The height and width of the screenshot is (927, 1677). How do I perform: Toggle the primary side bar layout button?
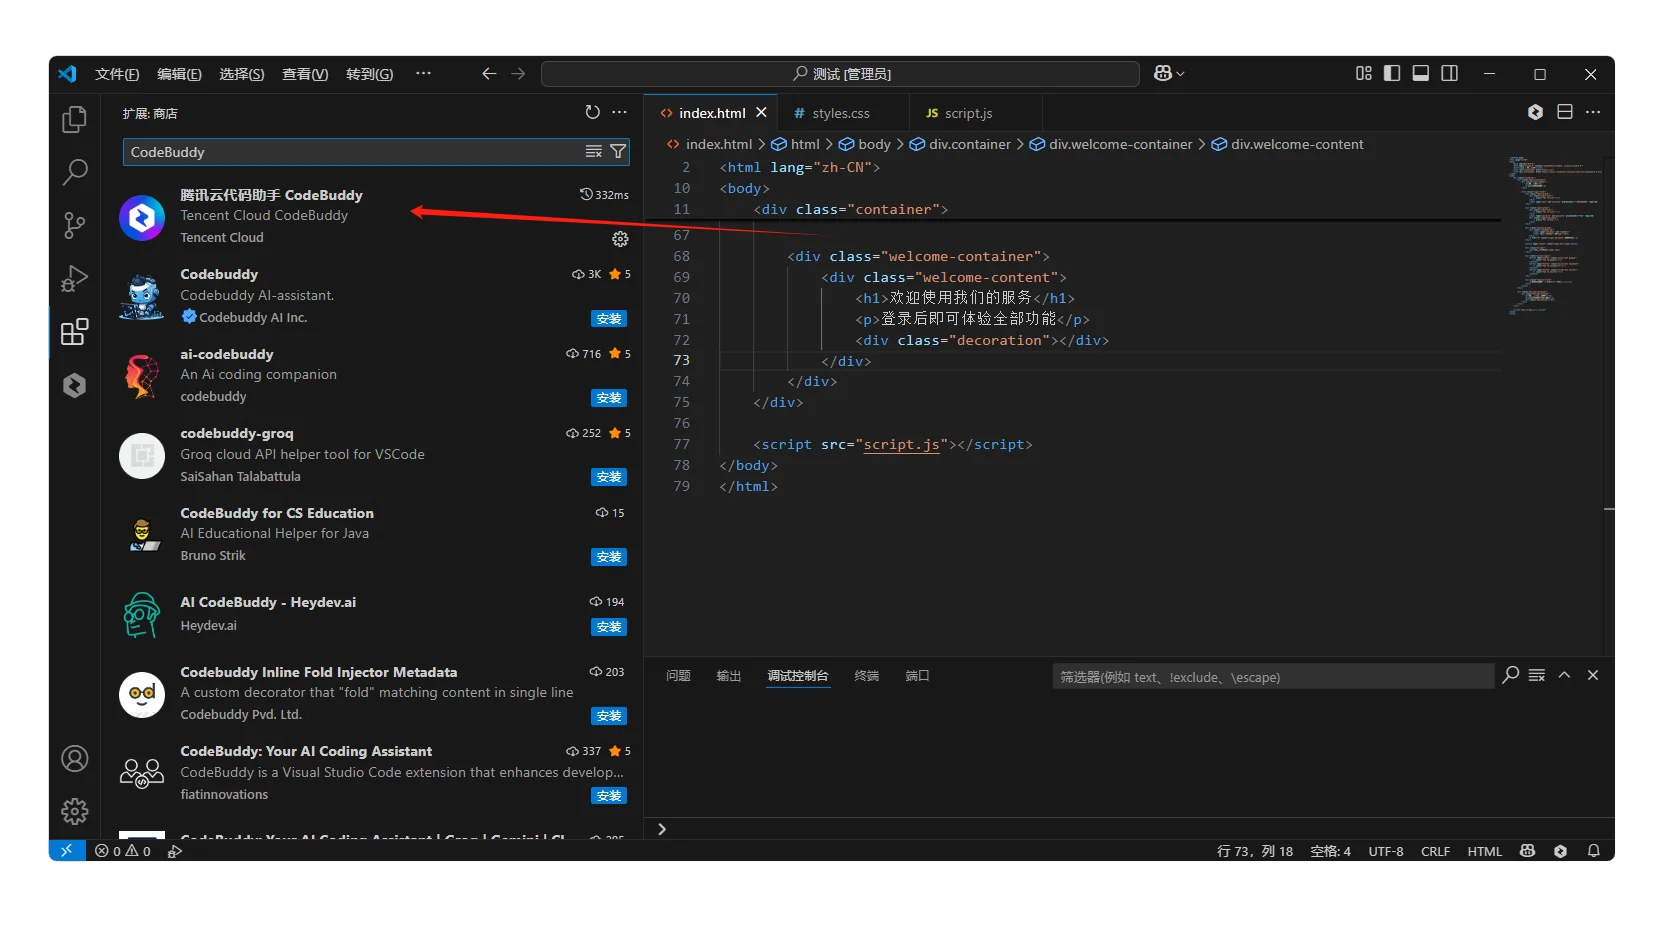tap(1391, 74)
